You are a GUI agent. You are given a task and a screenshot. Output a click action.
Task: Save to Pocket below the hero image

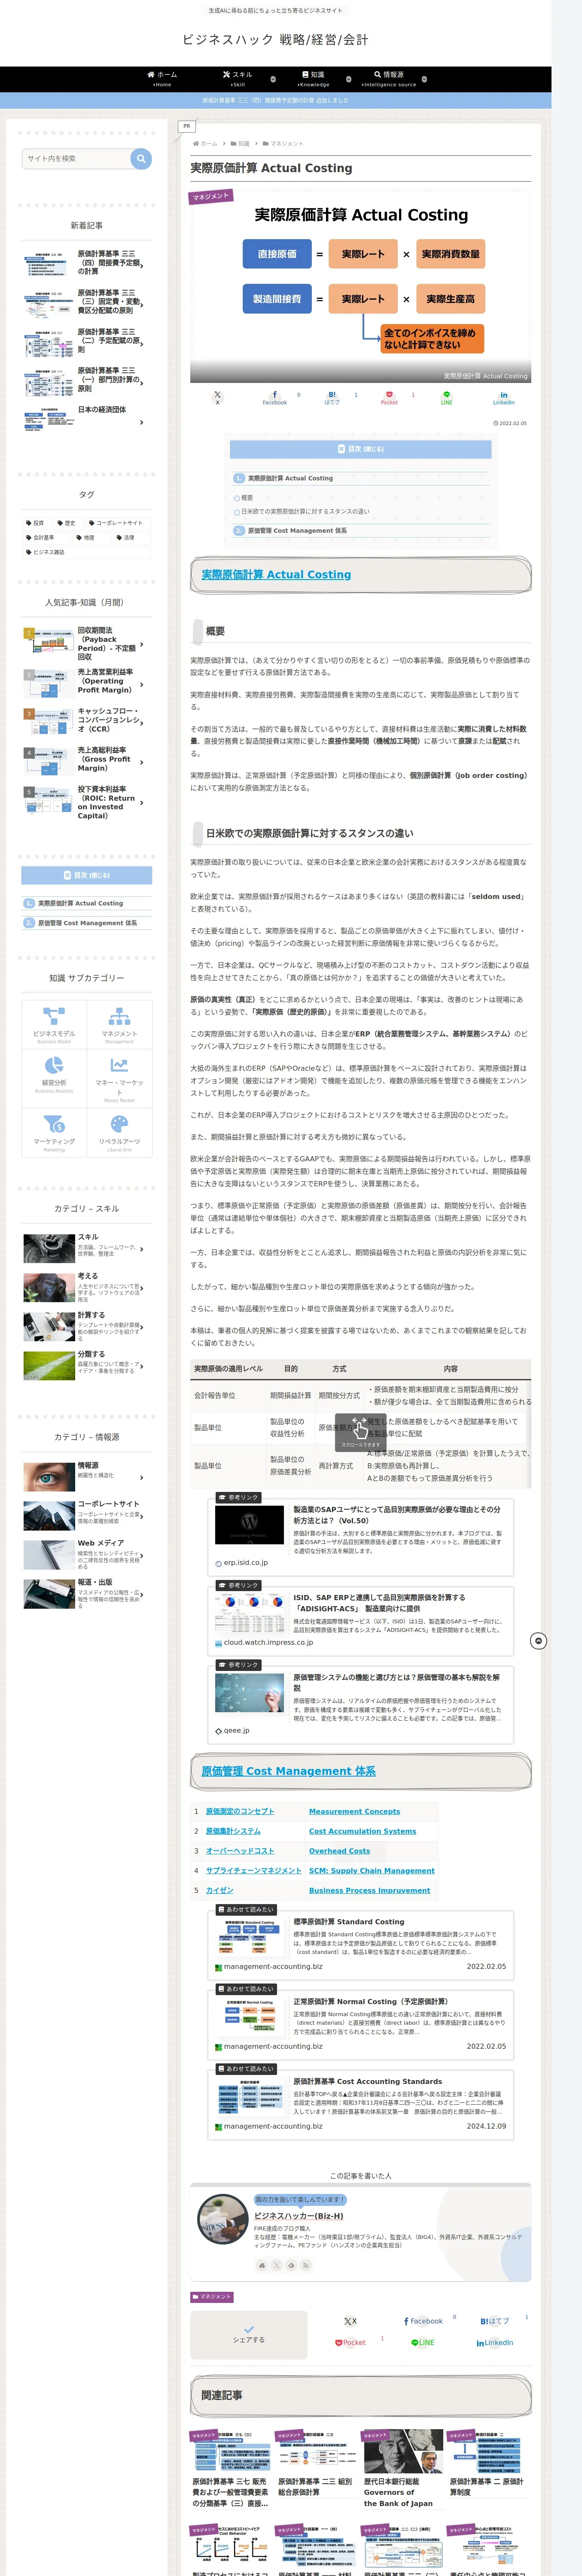[x=389, y=397]
